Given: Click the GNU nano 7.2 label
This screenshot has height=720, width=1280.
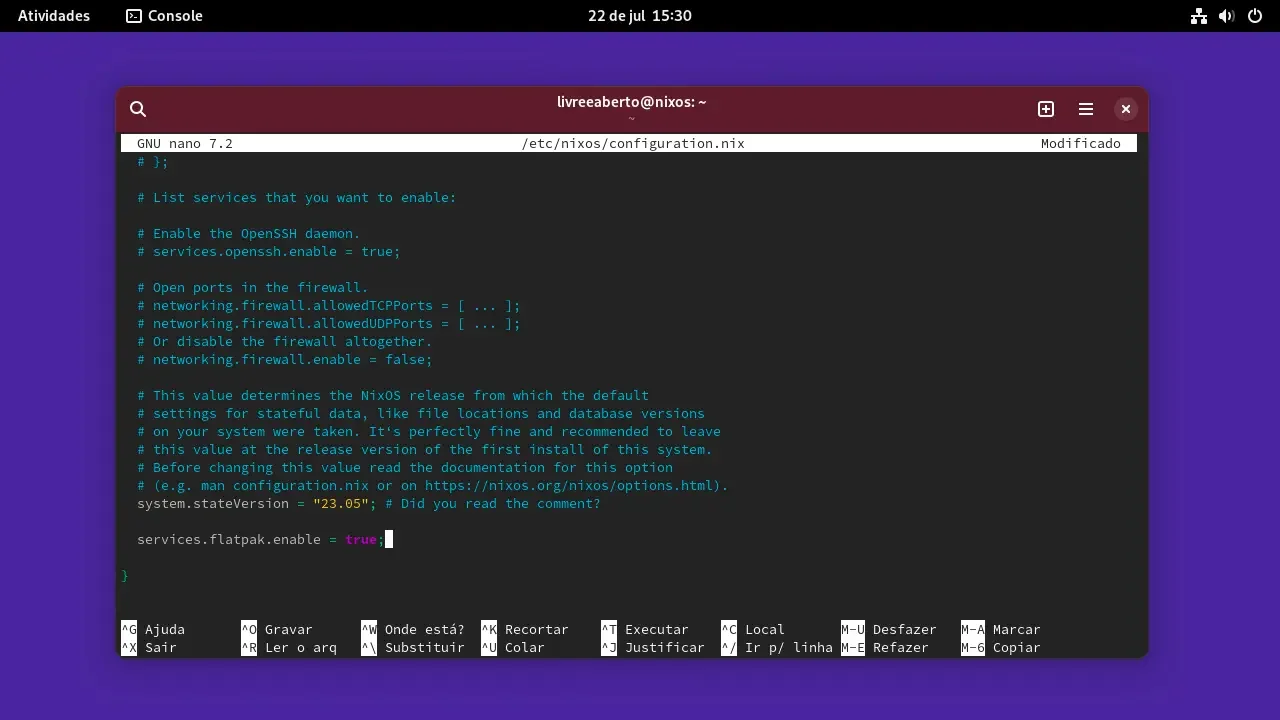Looking at the screenshot, I should tap(185, 144).
